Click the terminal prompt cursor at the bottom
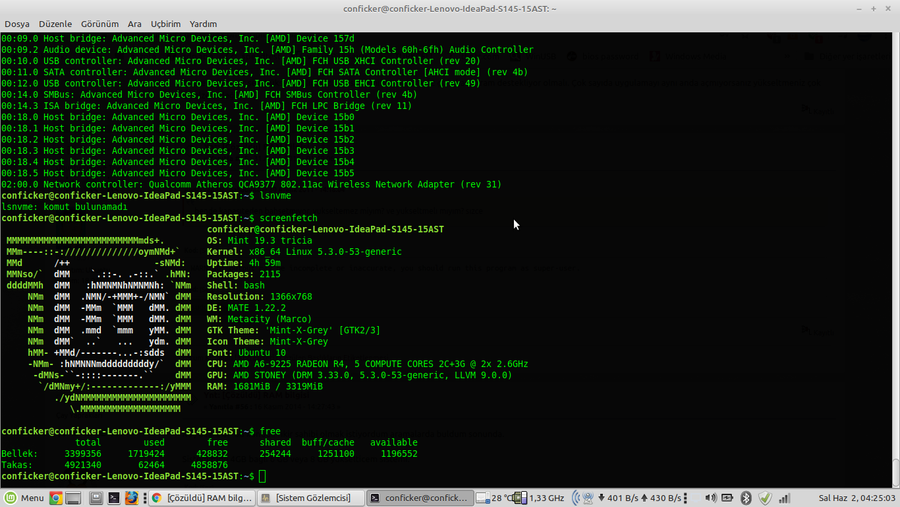 click(262, 476)
